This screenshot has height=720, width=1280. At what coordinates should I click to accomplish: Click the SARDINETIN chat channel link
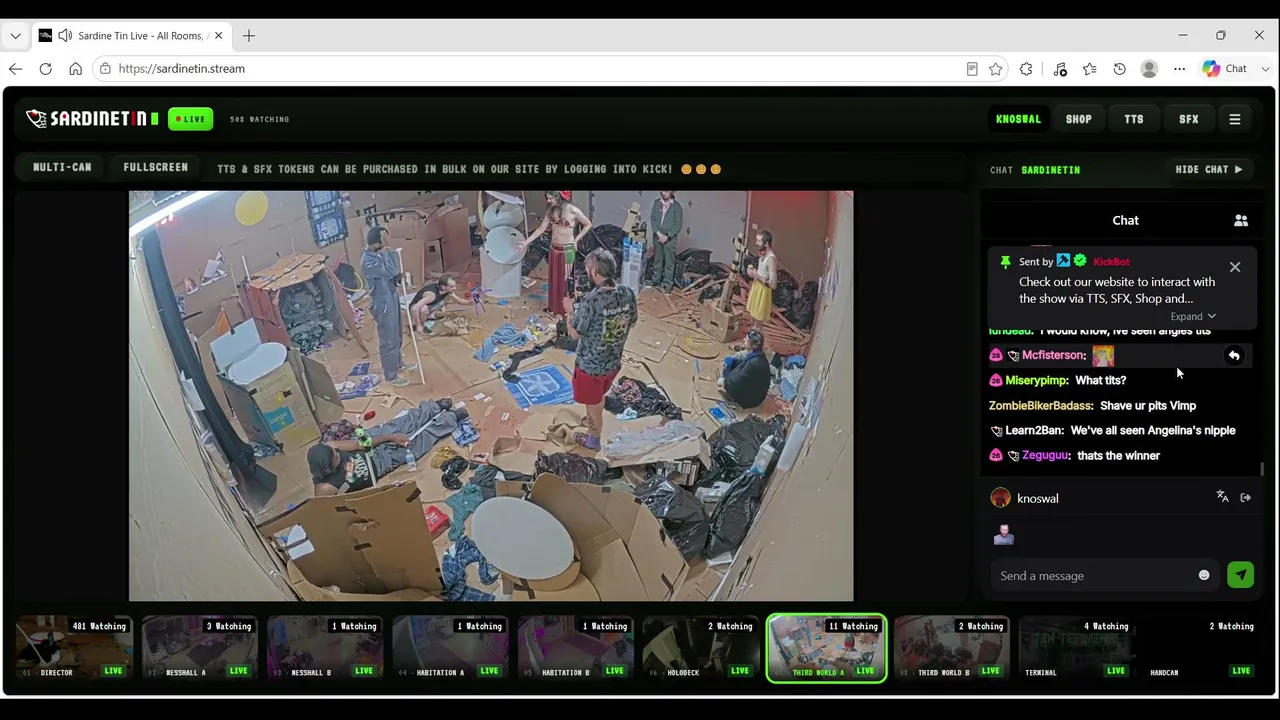coord(1050,170)
